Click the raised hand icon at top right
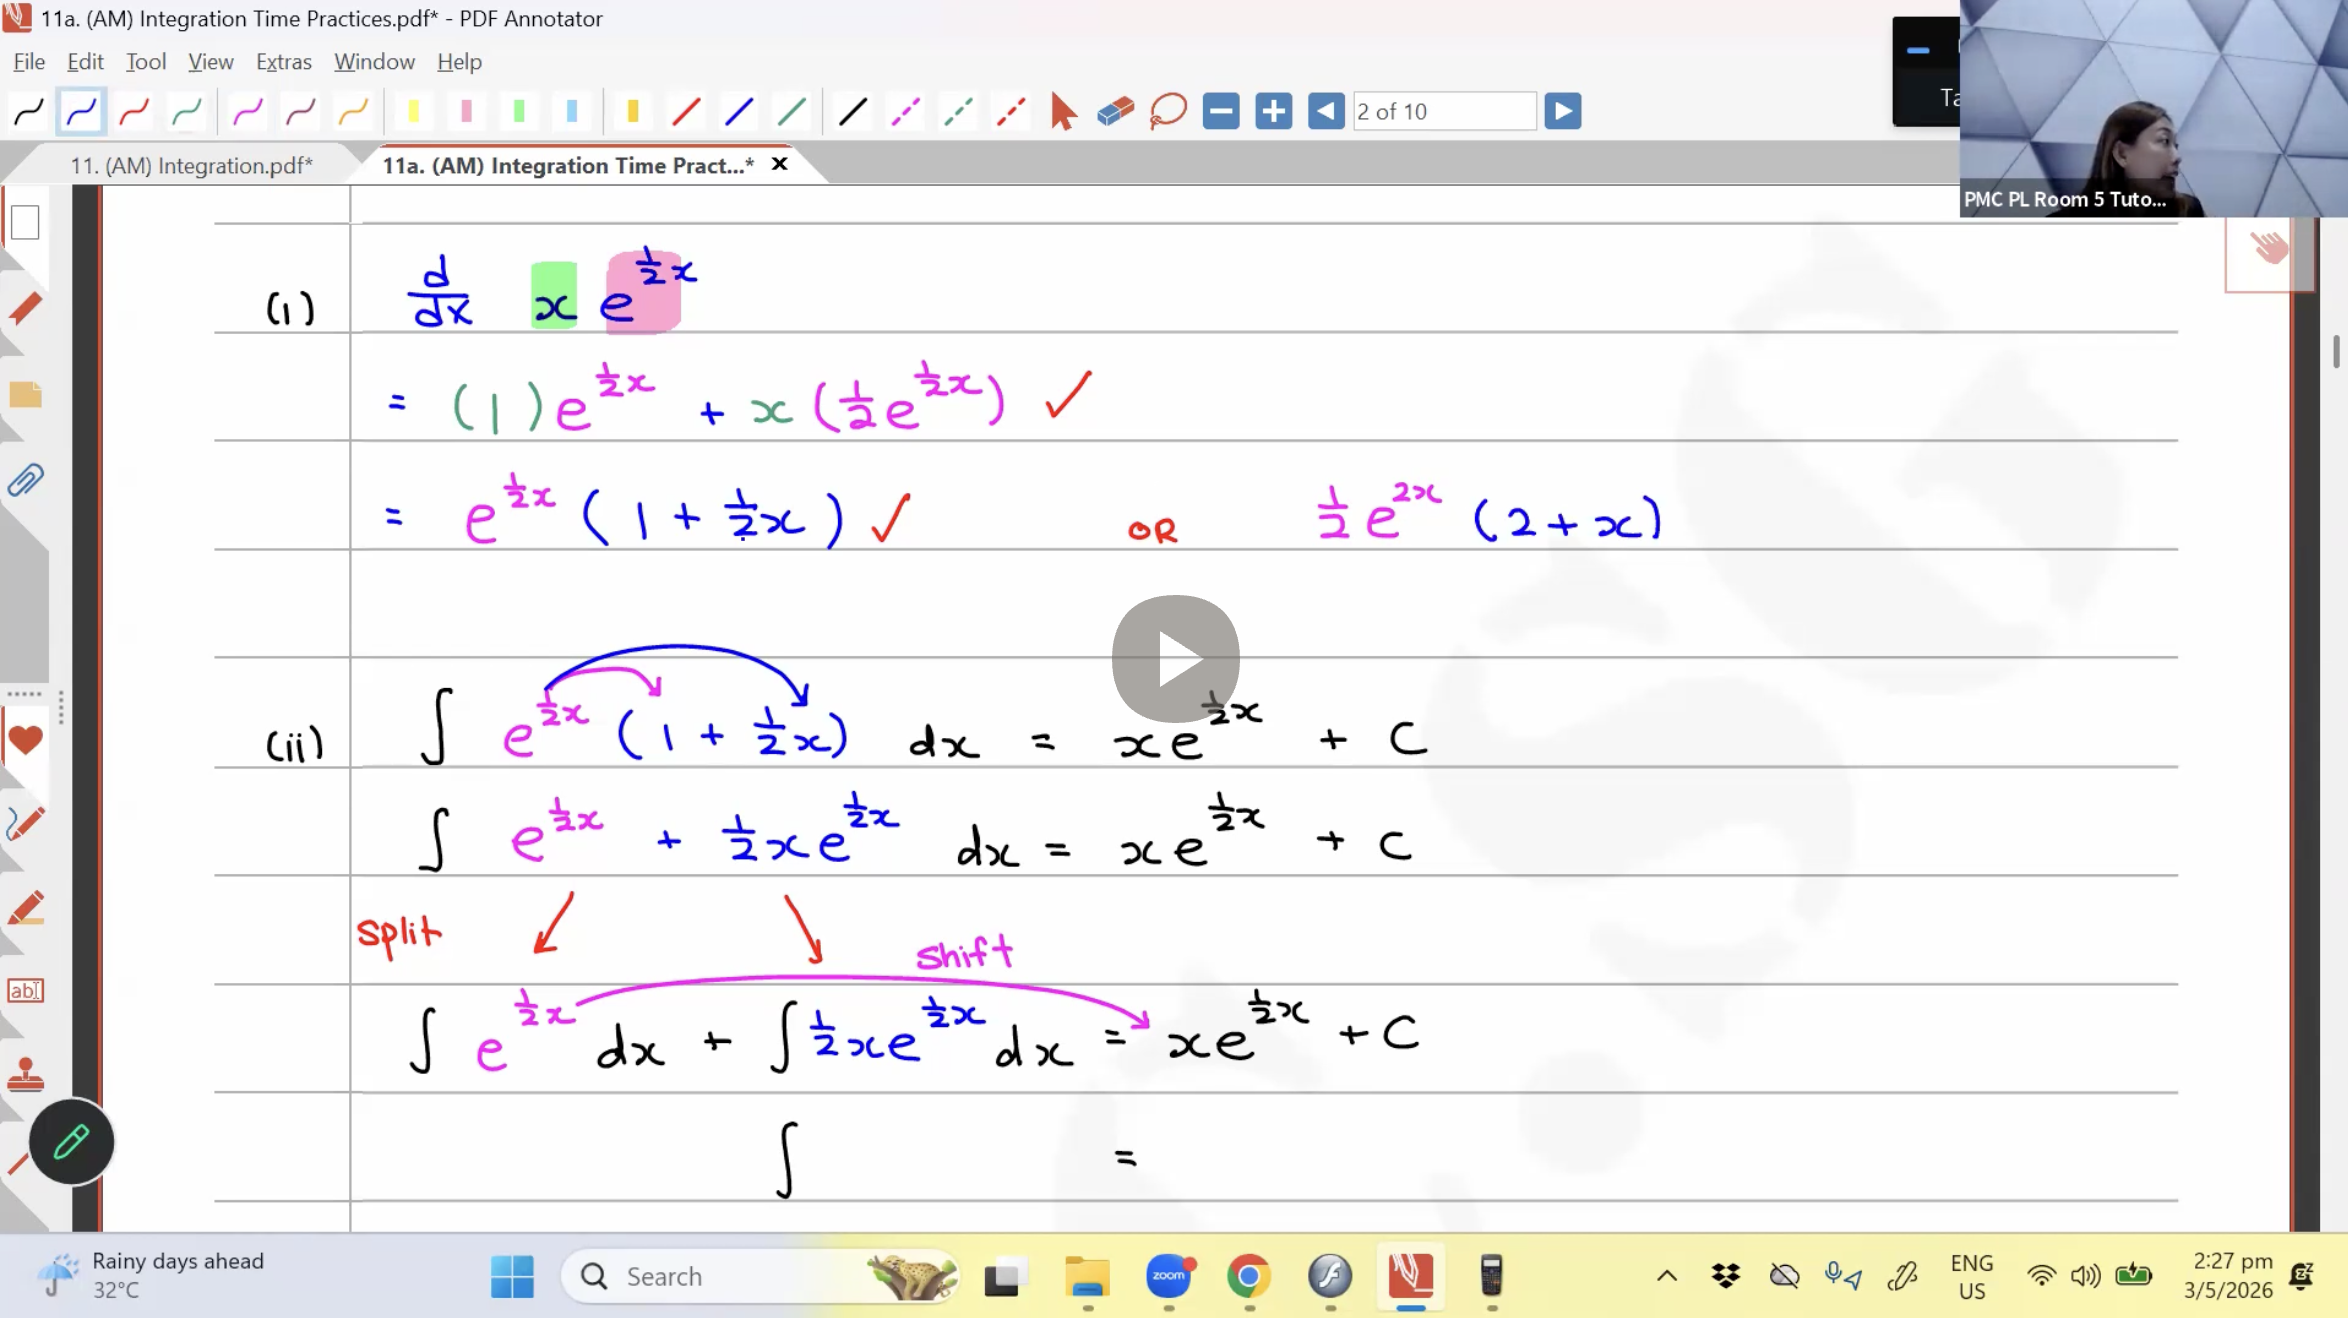This screenshot has height=1318, width=2348. [2269, 247]
